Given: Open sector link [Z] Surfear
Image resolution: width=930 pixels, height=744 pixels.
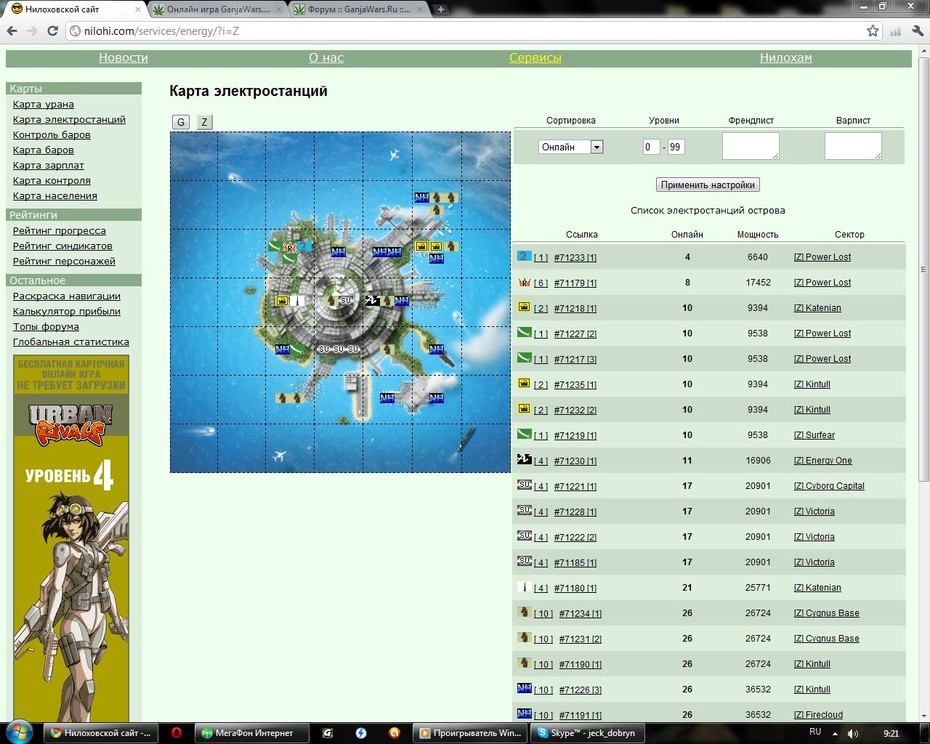Looking at the screenshot, I should 814,435.
